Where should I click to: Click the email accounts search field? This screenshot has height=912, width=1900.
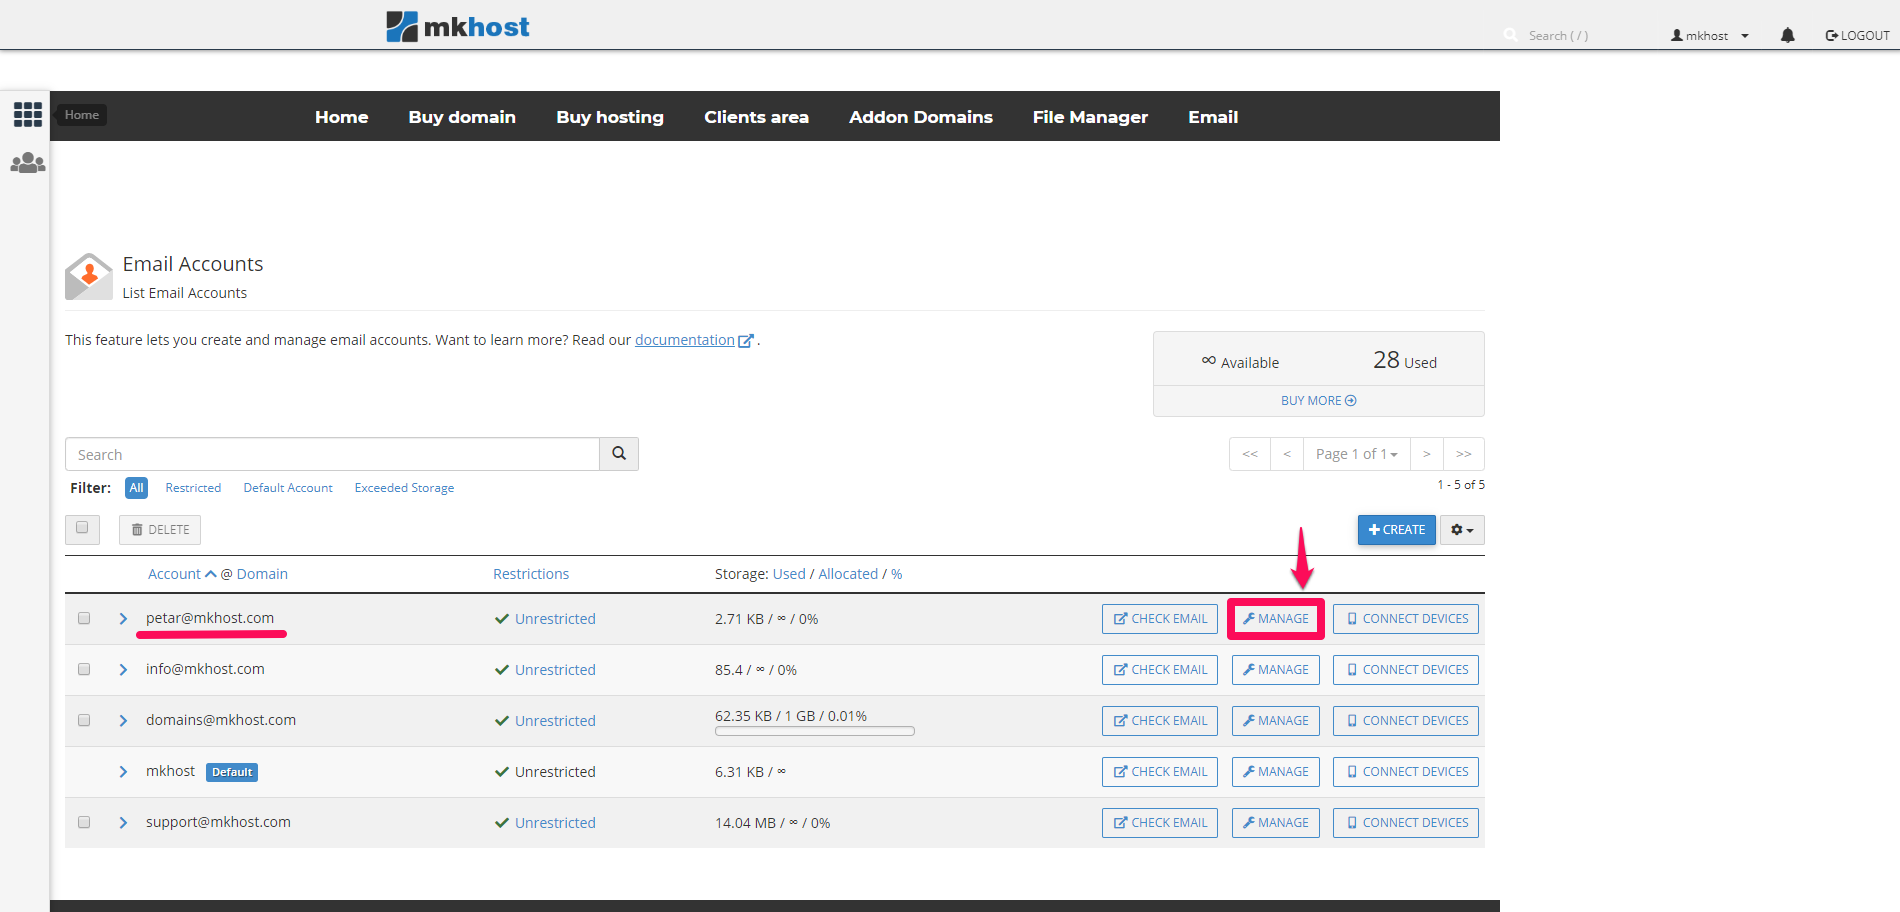pos(332,454)
